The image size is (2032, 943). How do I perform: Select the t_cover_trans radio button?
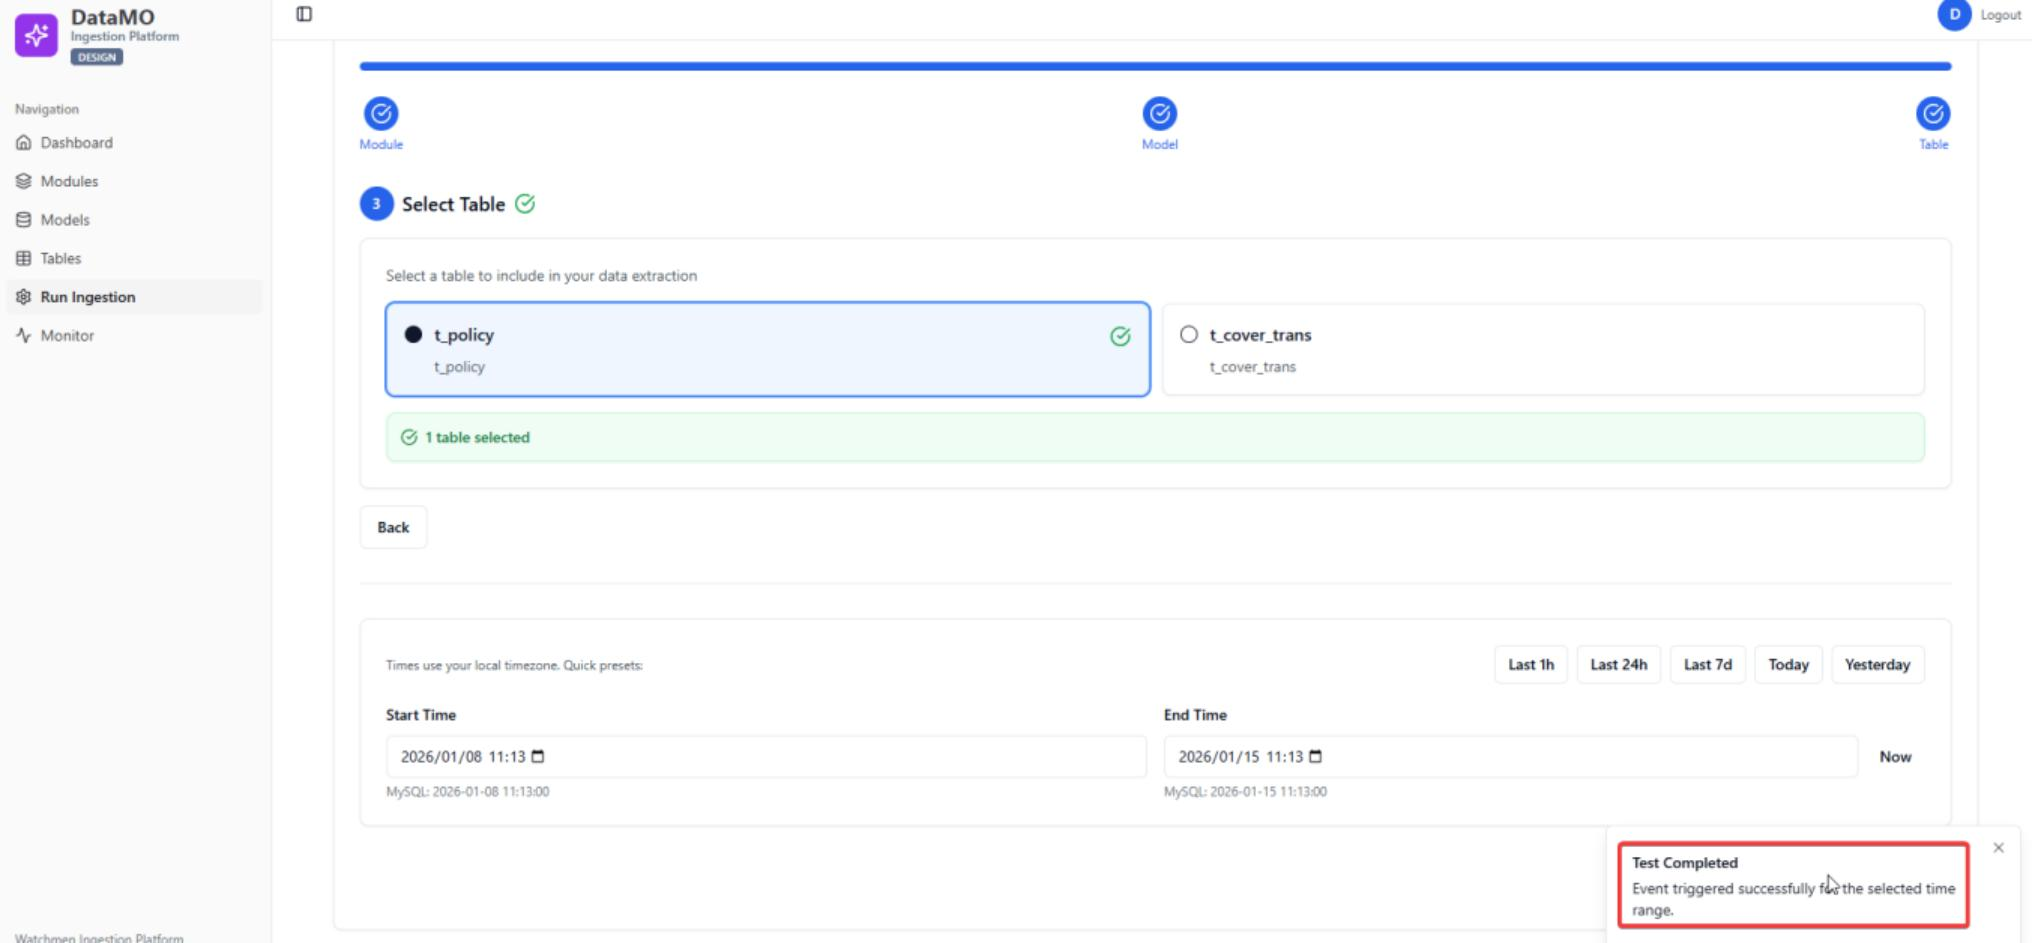(x=1189, y=334)
